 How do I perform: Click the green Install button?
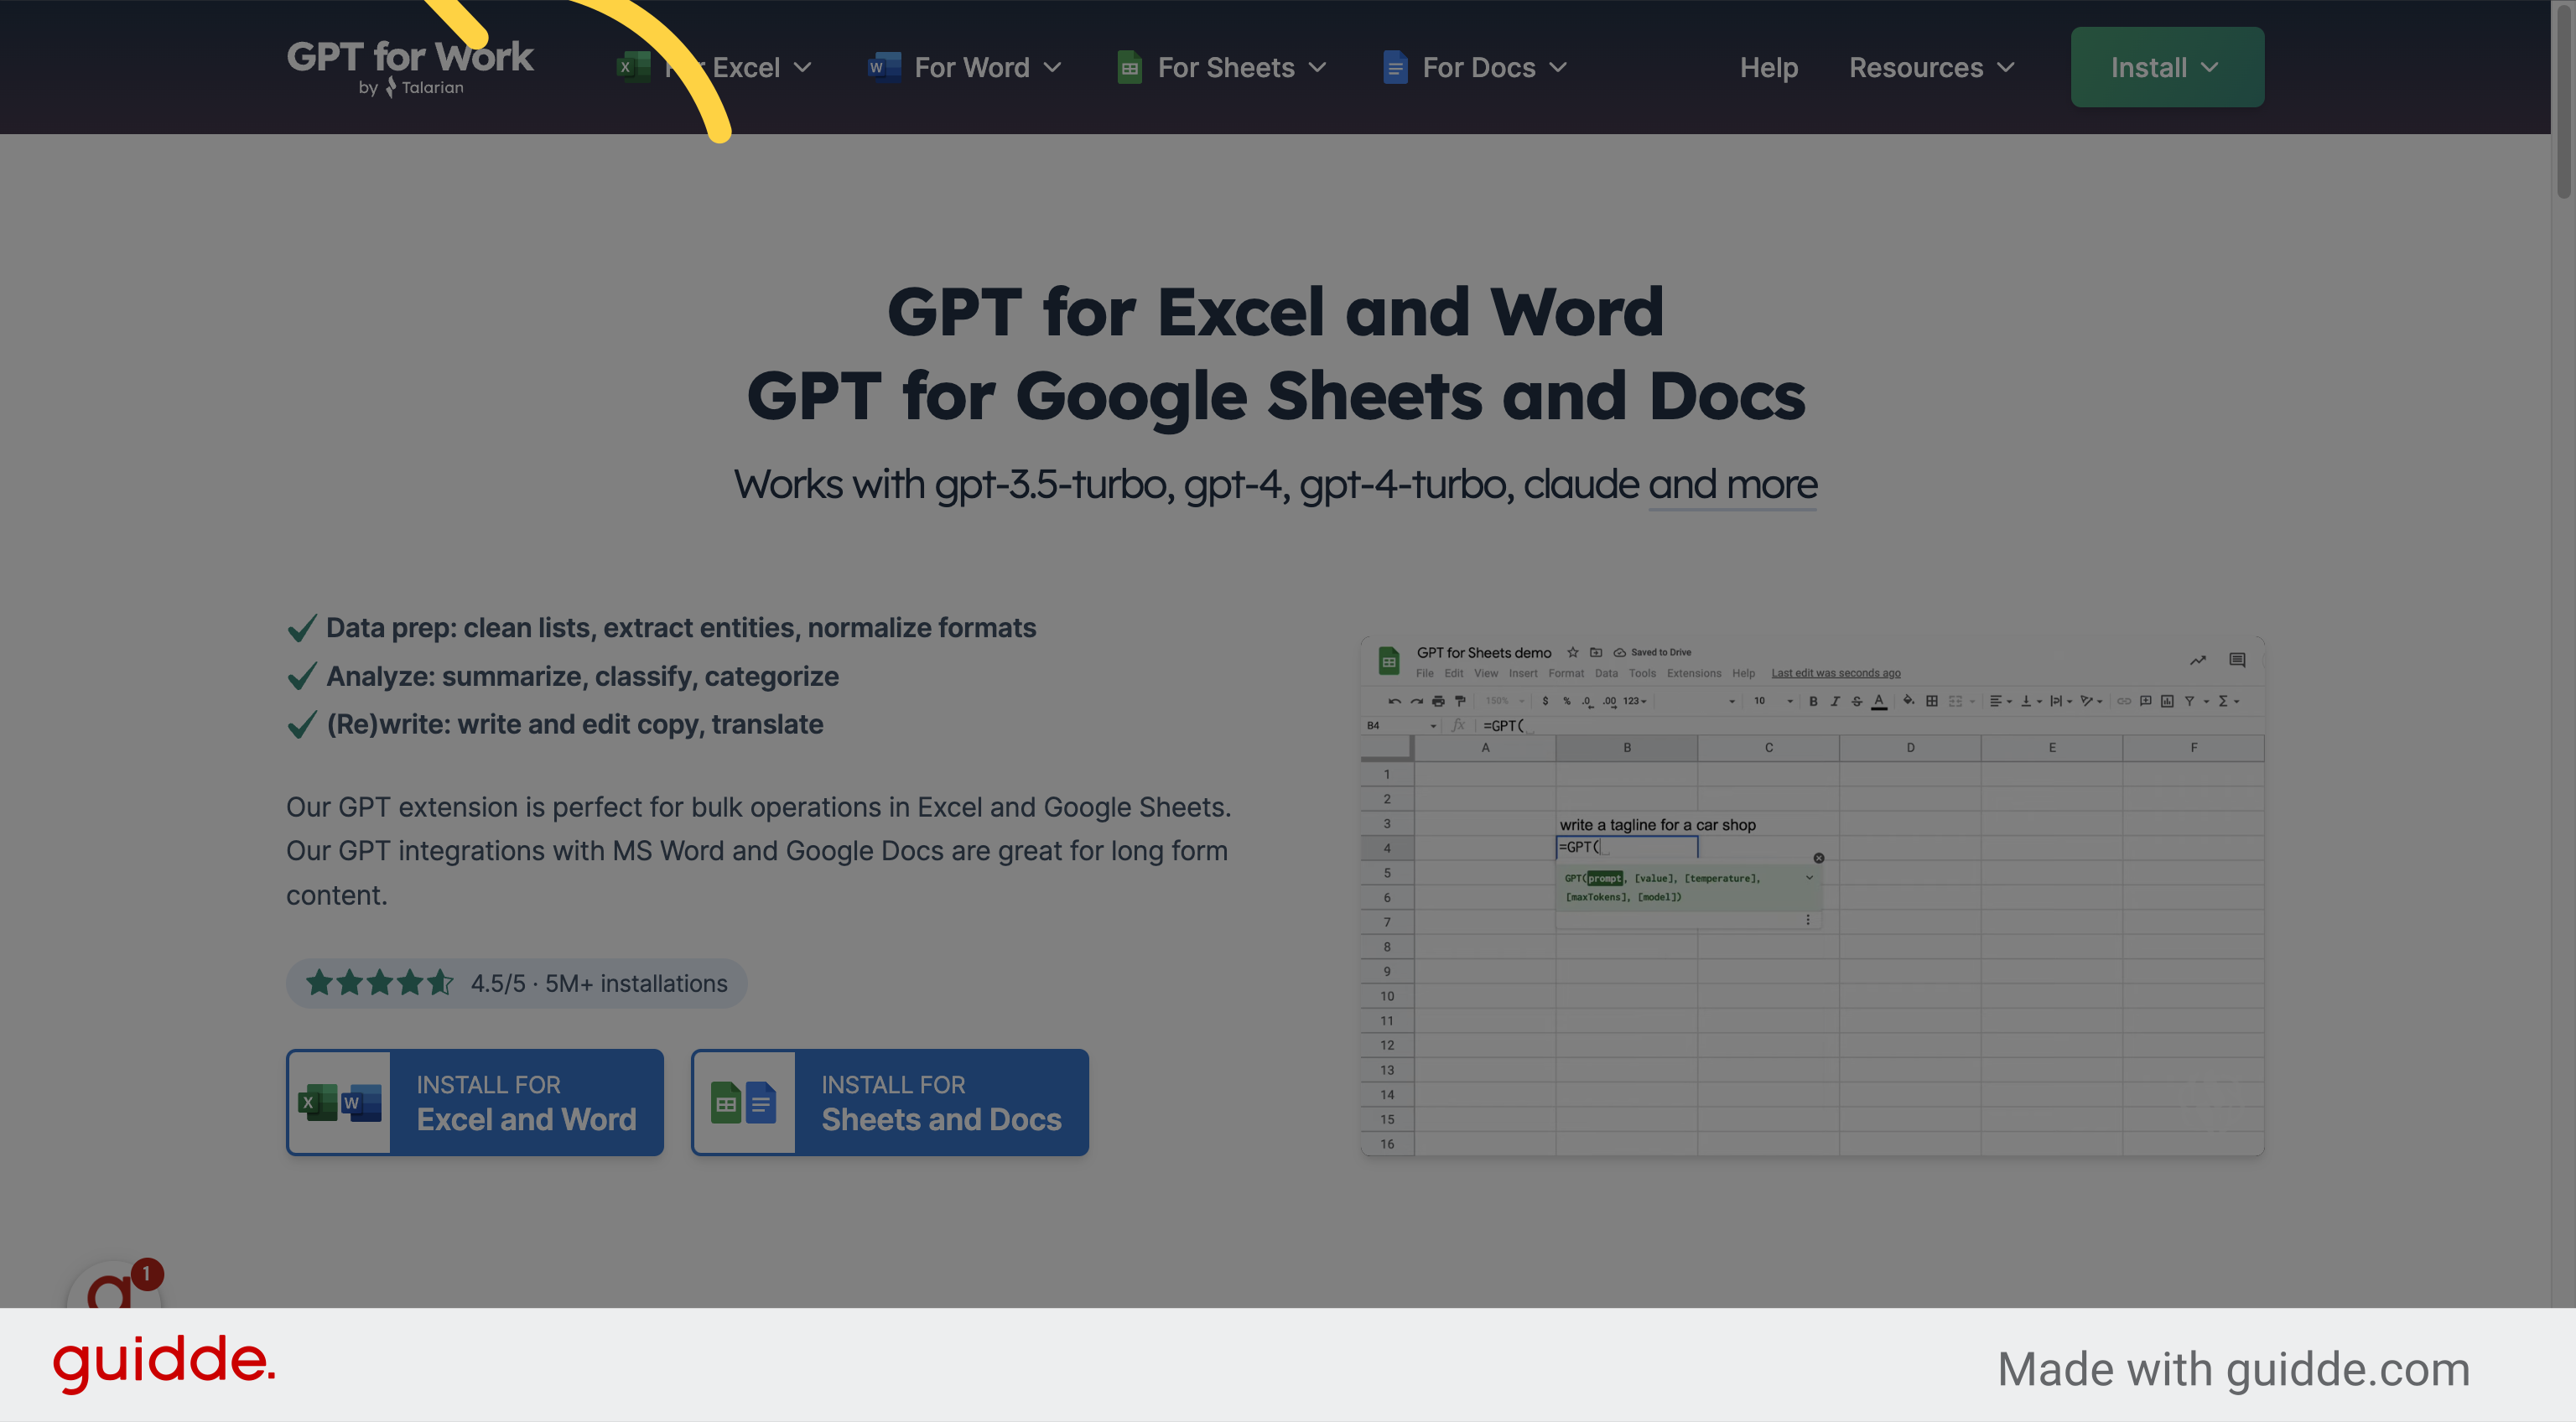pos(2167,67)
